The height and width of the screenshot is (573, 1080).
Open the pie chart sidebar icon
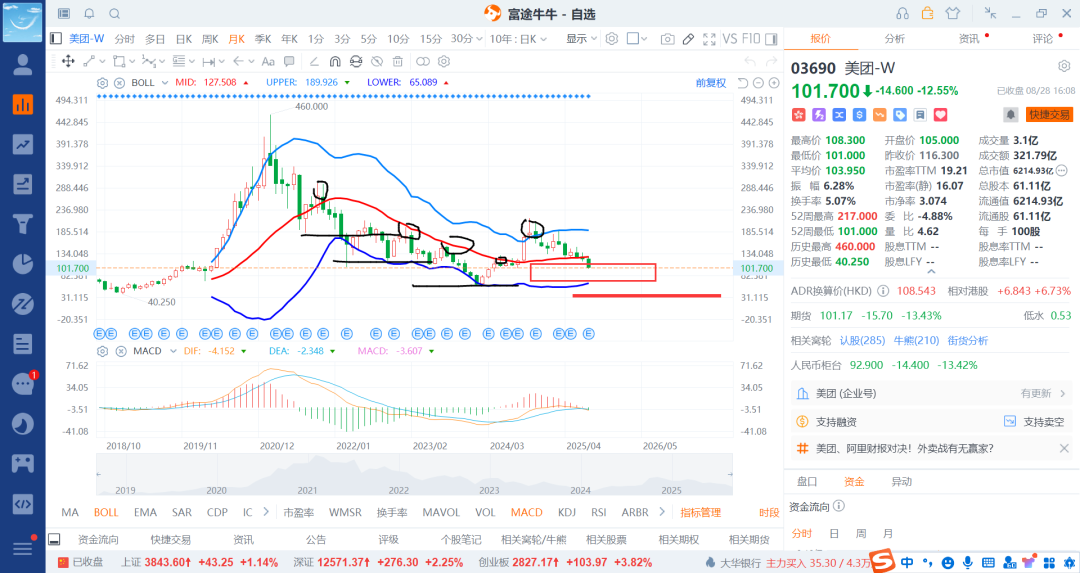click(23, 264)
